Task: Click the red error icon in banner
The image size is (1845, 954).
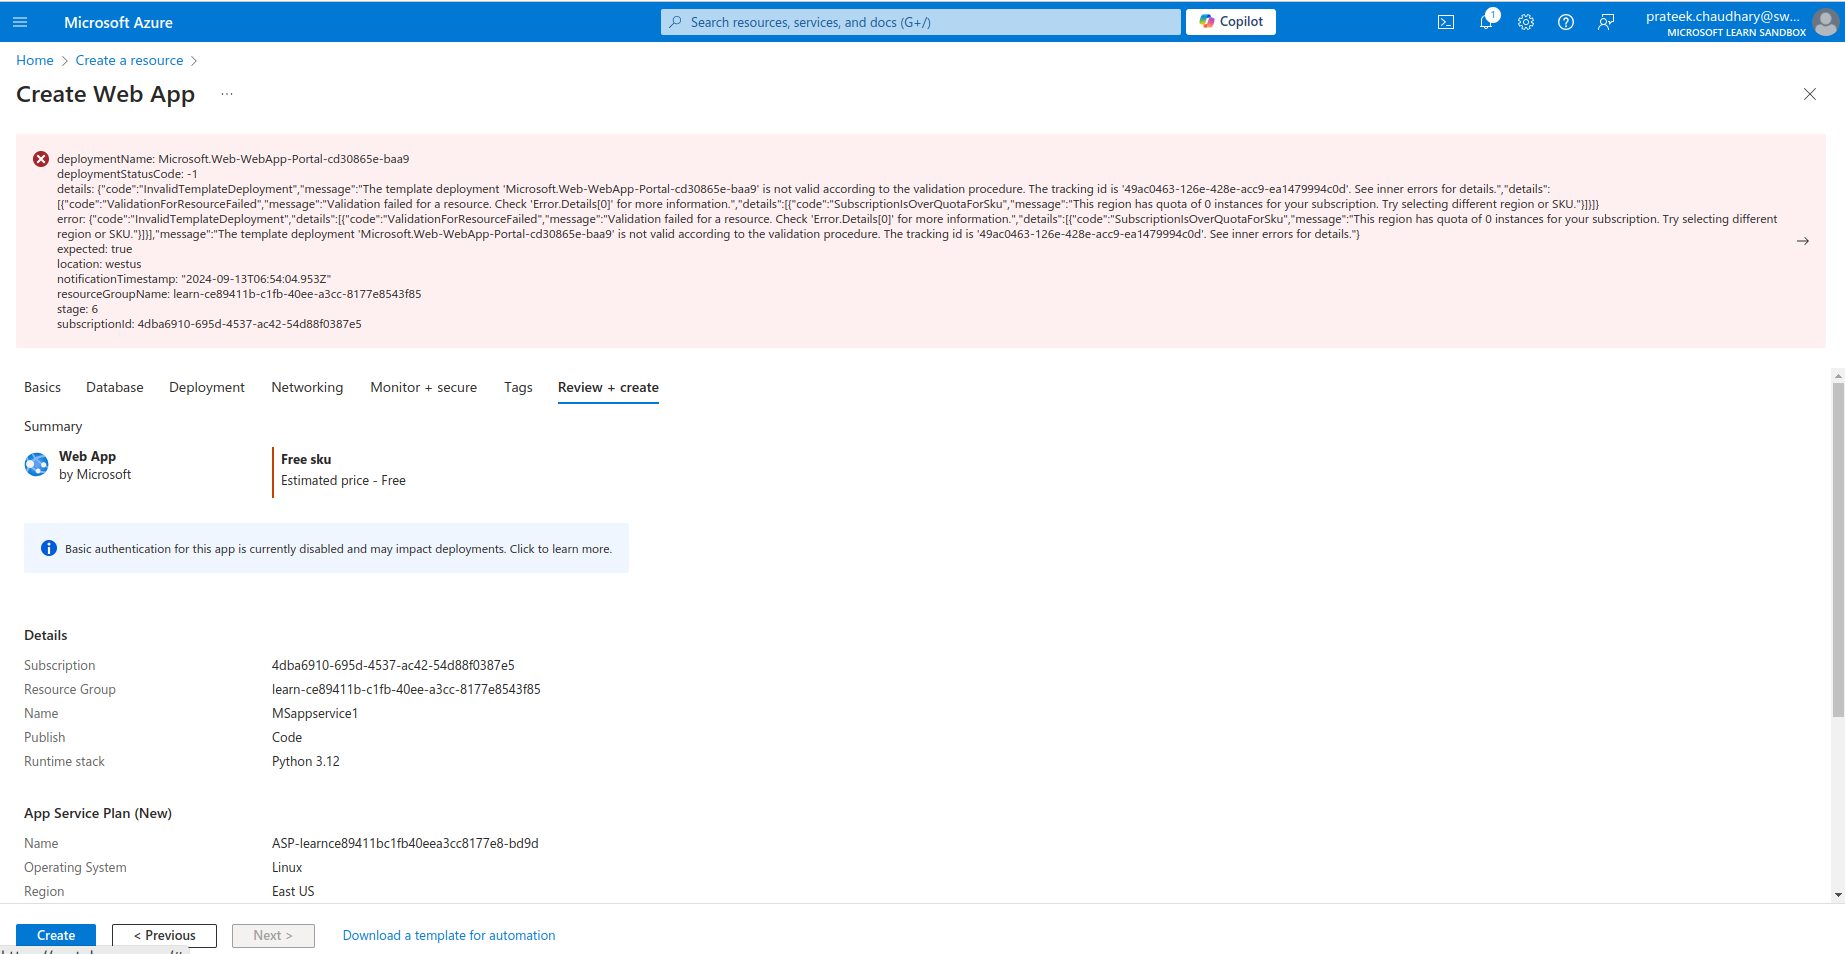Action: 41,159
